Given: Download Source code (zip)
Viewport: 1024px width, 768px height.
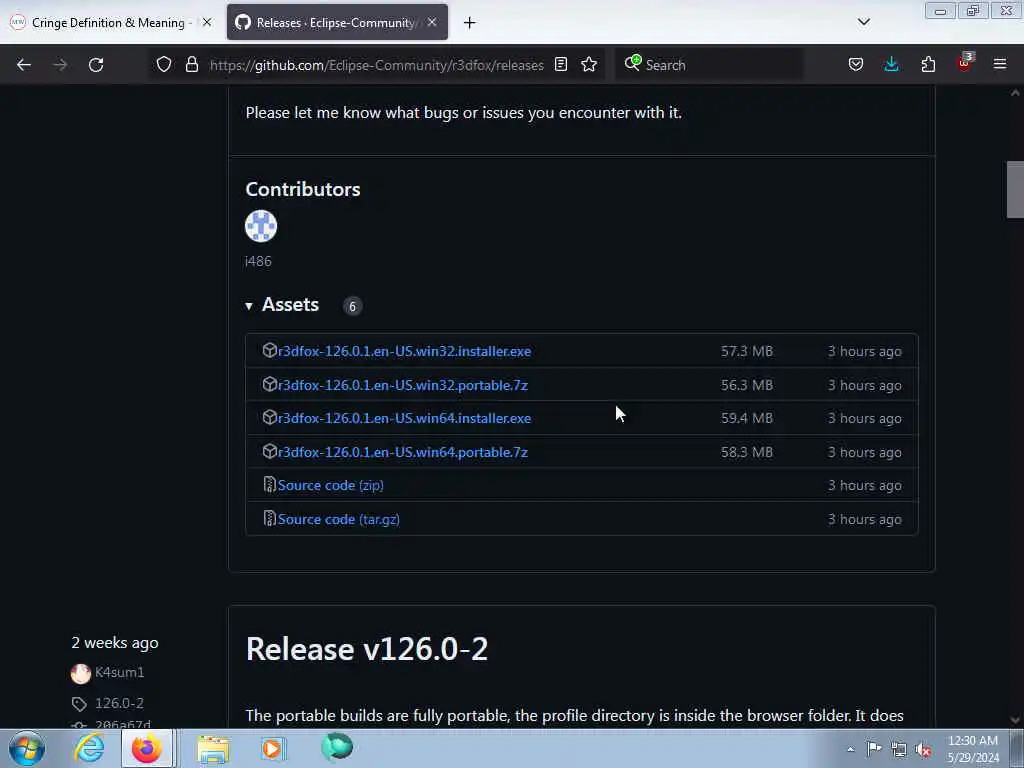Looking at the screenshot, I should [330, 485].
